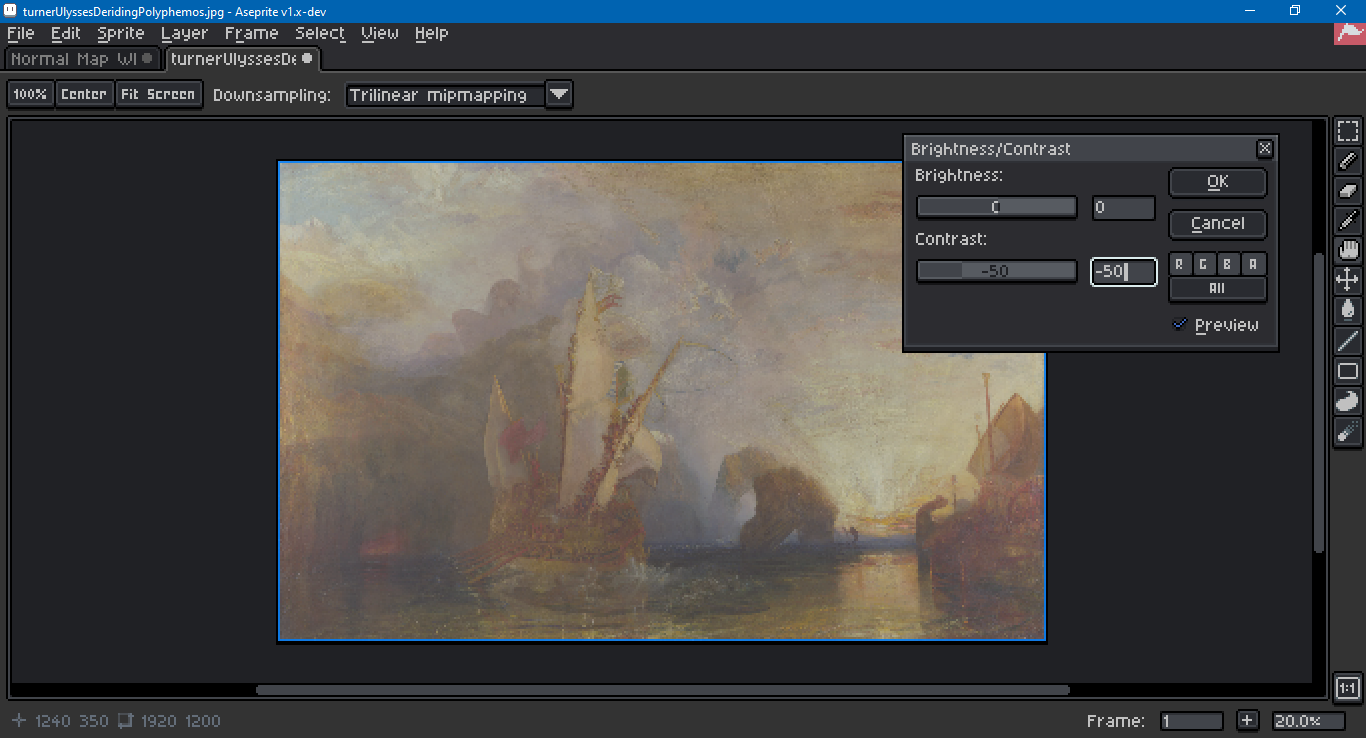The height and width of the screenshot is (738, 1366).
Task: Toggle the B channel button
Action: point(1228,264)
